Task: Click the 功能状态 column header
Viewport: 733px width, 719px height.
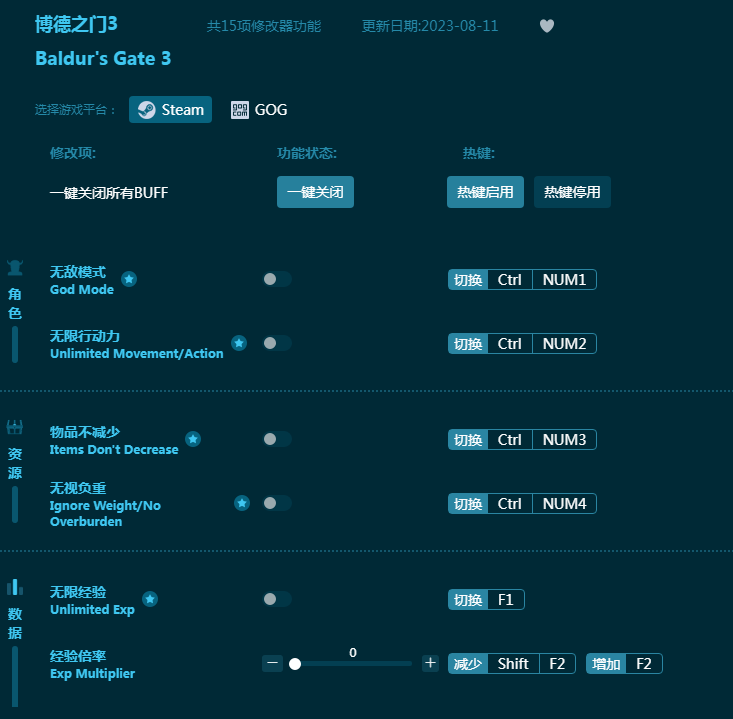Action: (307, 153)
